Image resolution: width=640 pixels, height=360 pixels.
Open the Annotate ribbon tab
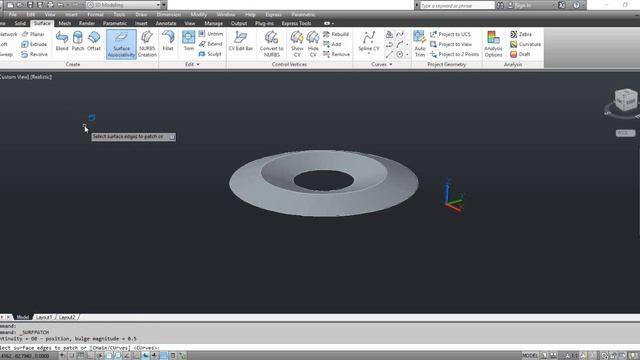click(x=166, y=23)
